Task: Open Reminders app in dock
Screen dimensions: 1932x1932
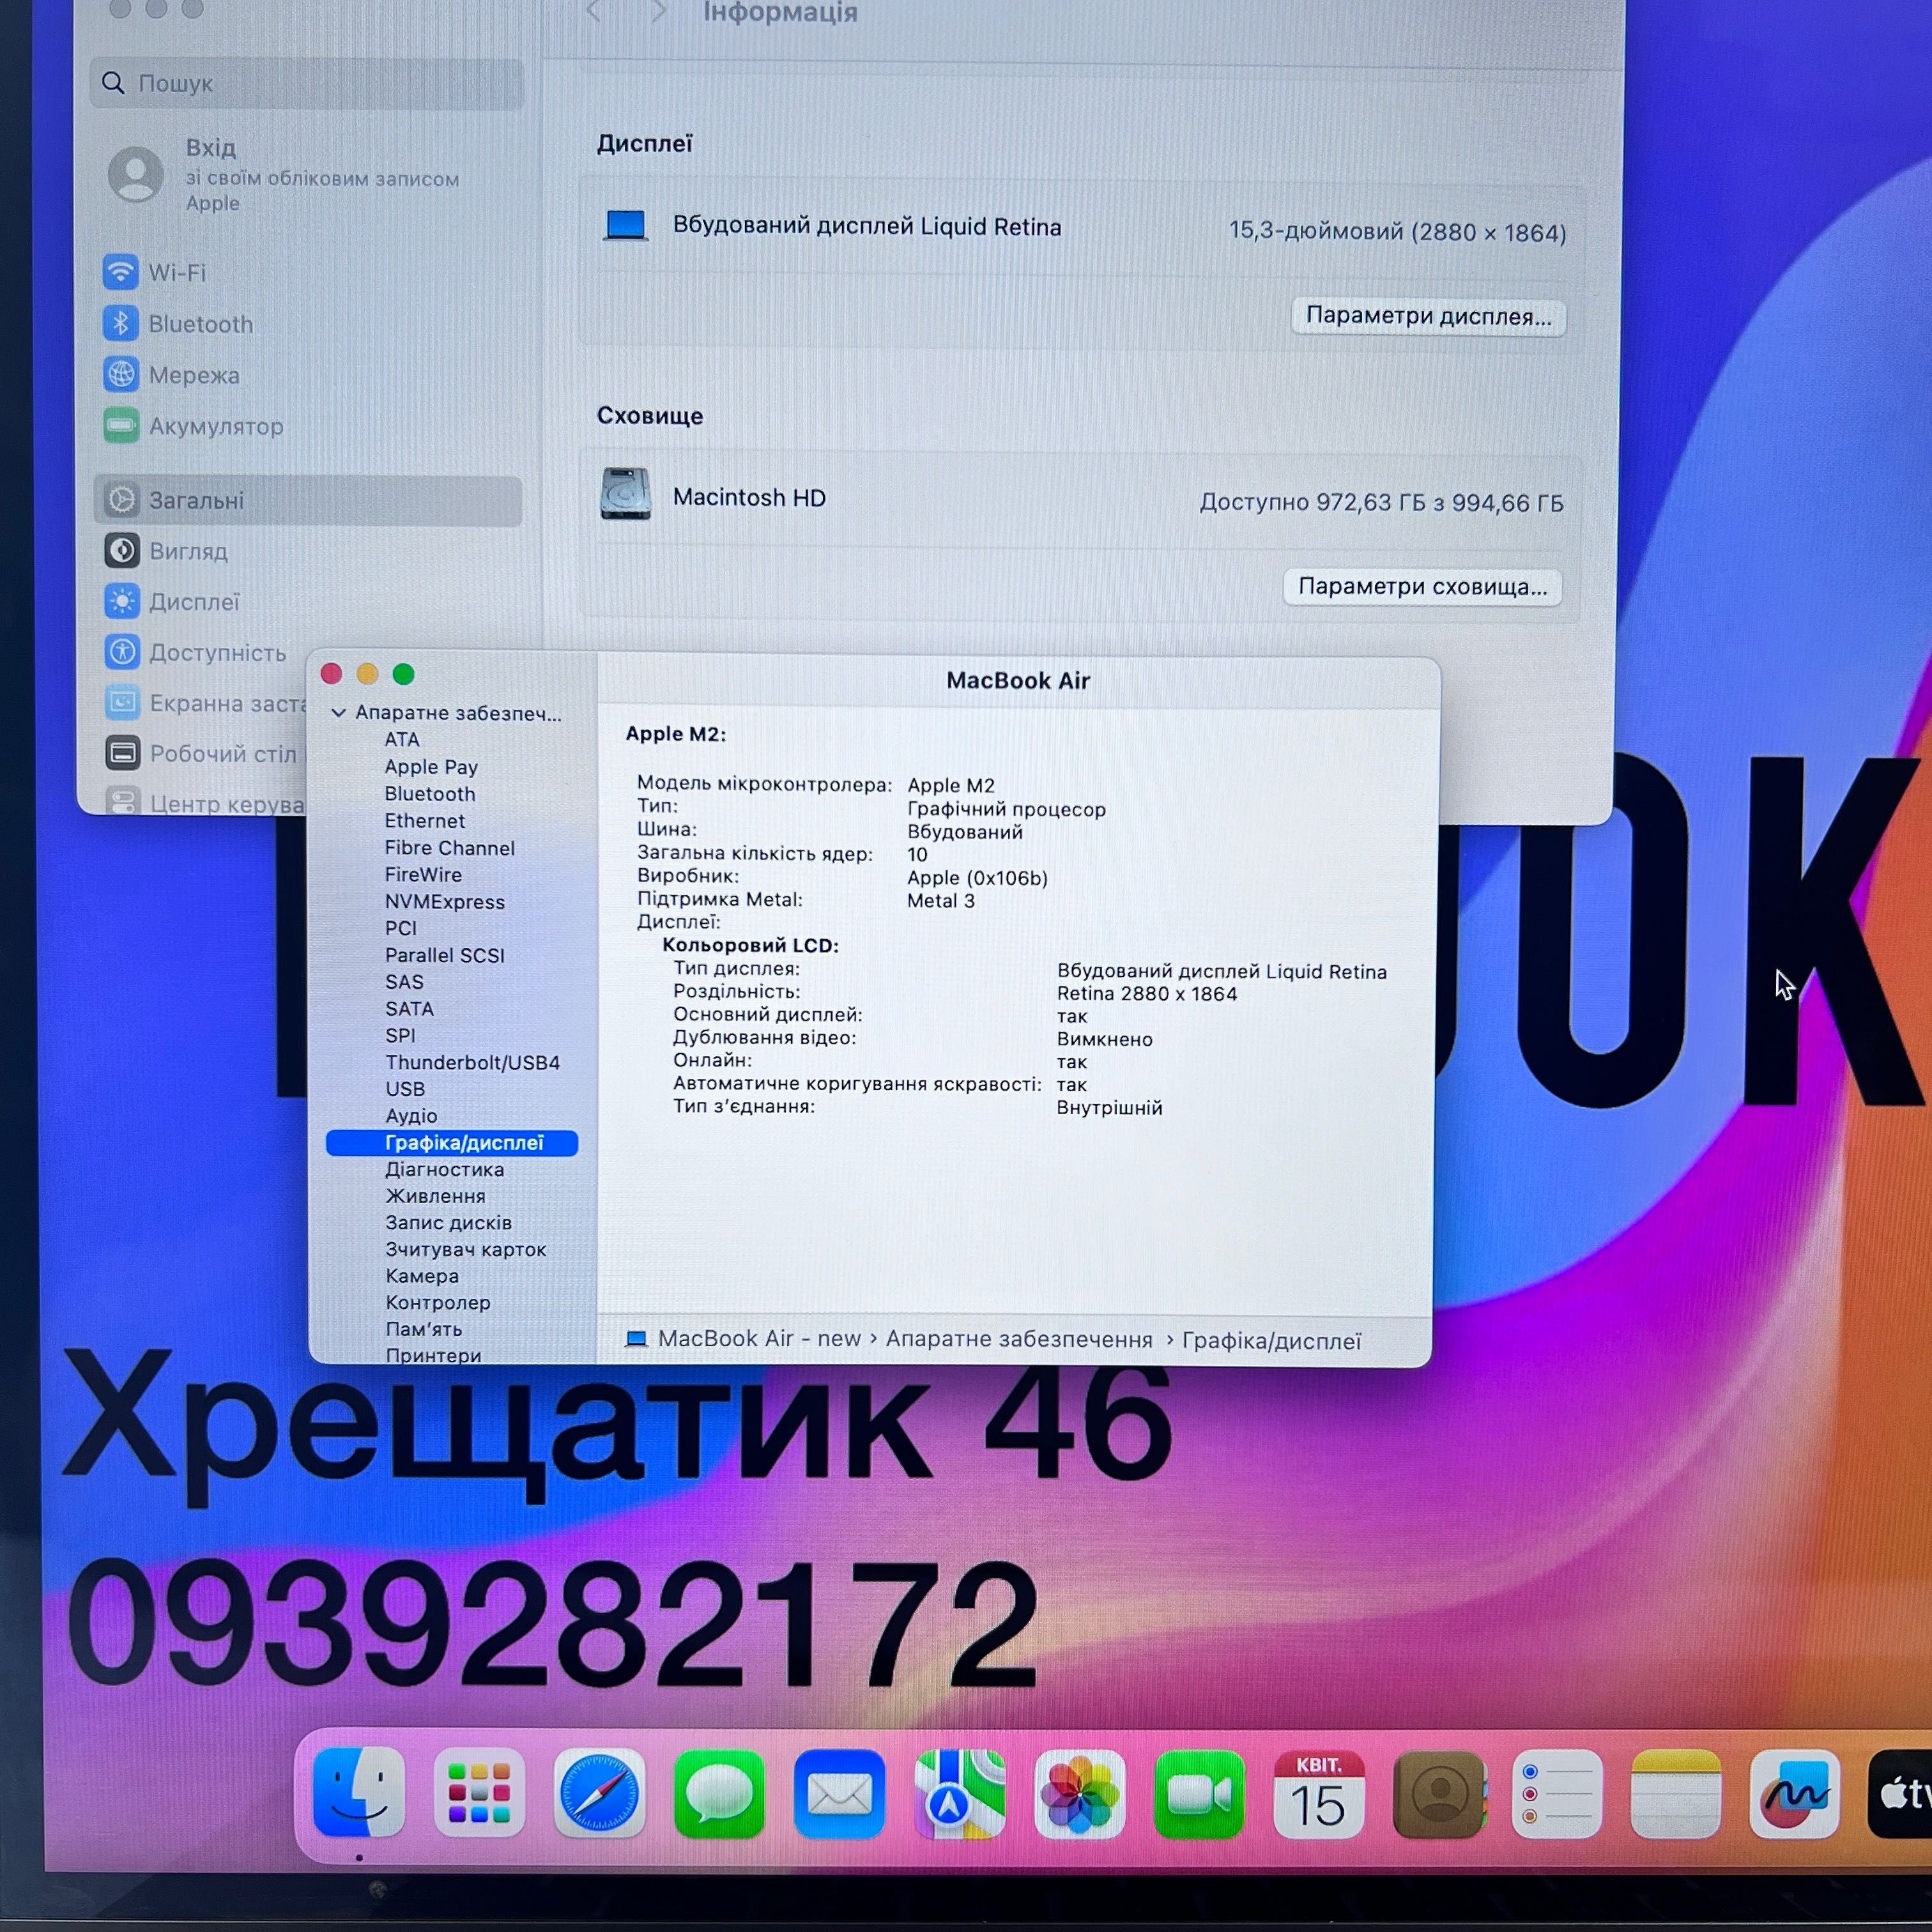Action: (x=1557, y=1794)
